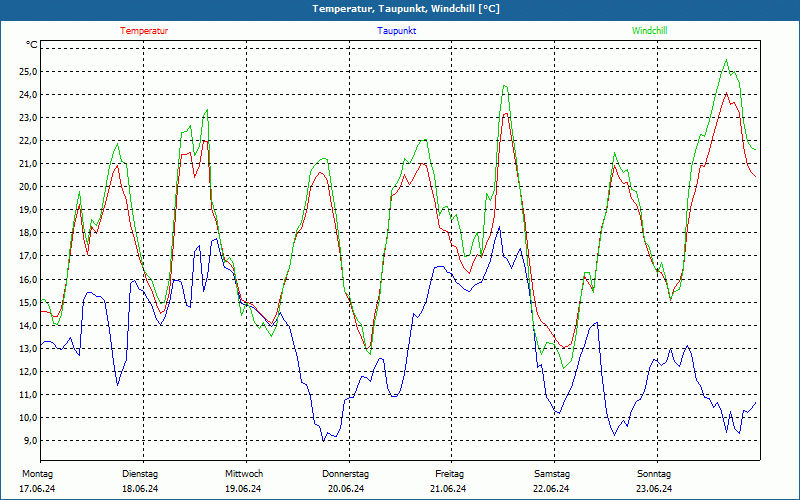
Task: Click the 11,0 y-axis value
Action: click(28, 394)
